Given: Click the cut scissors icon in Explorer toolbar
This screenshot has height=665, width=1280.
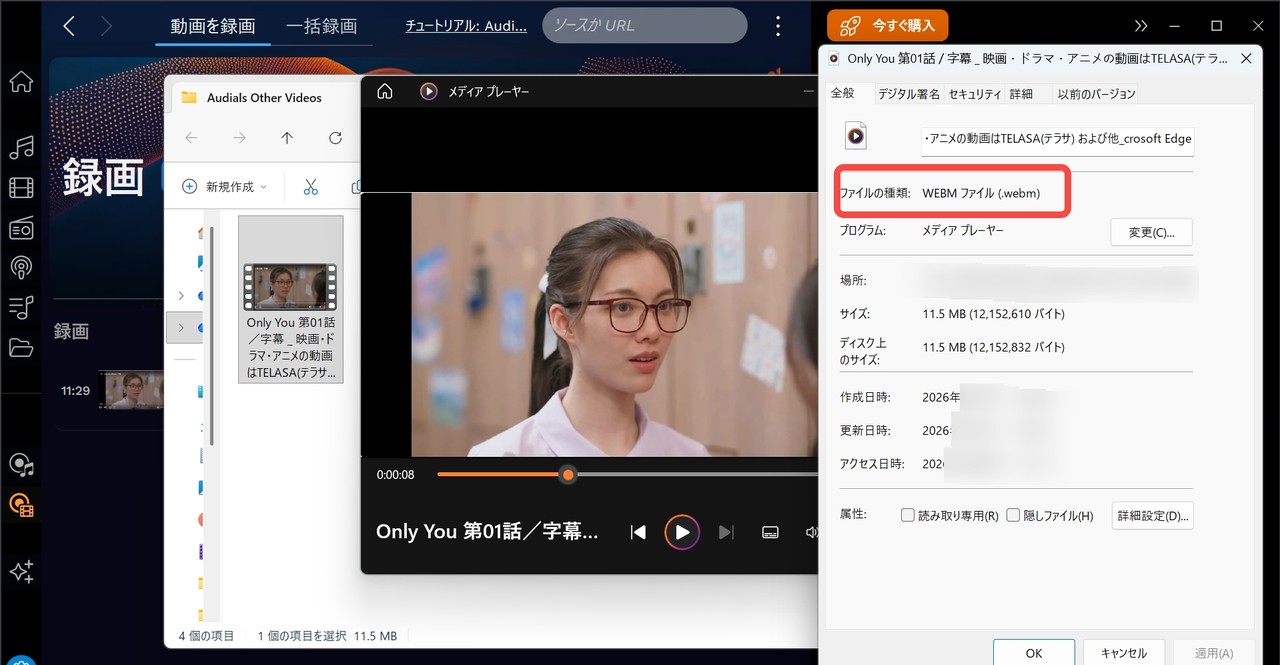Looking at the screenshot, I should point(310,187).
